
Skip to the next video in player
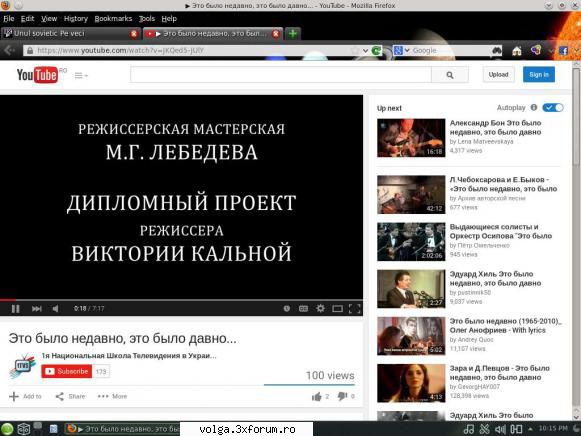pos(36,309)
